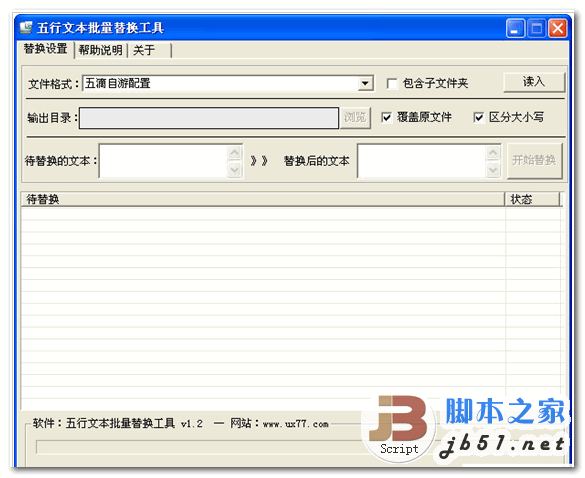This screenshot has height=478, width=585.
Task: Click the 待替换的文本 text box
Action: (x=163, y=161)
